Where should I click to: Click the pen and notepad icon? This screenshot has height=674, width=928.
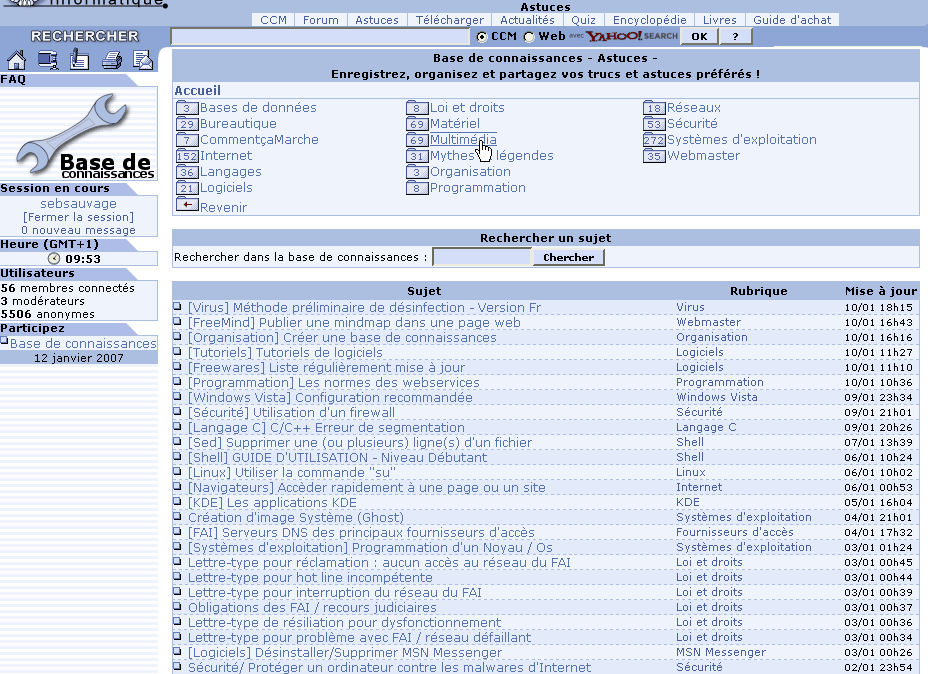click(x=79, y=60)
